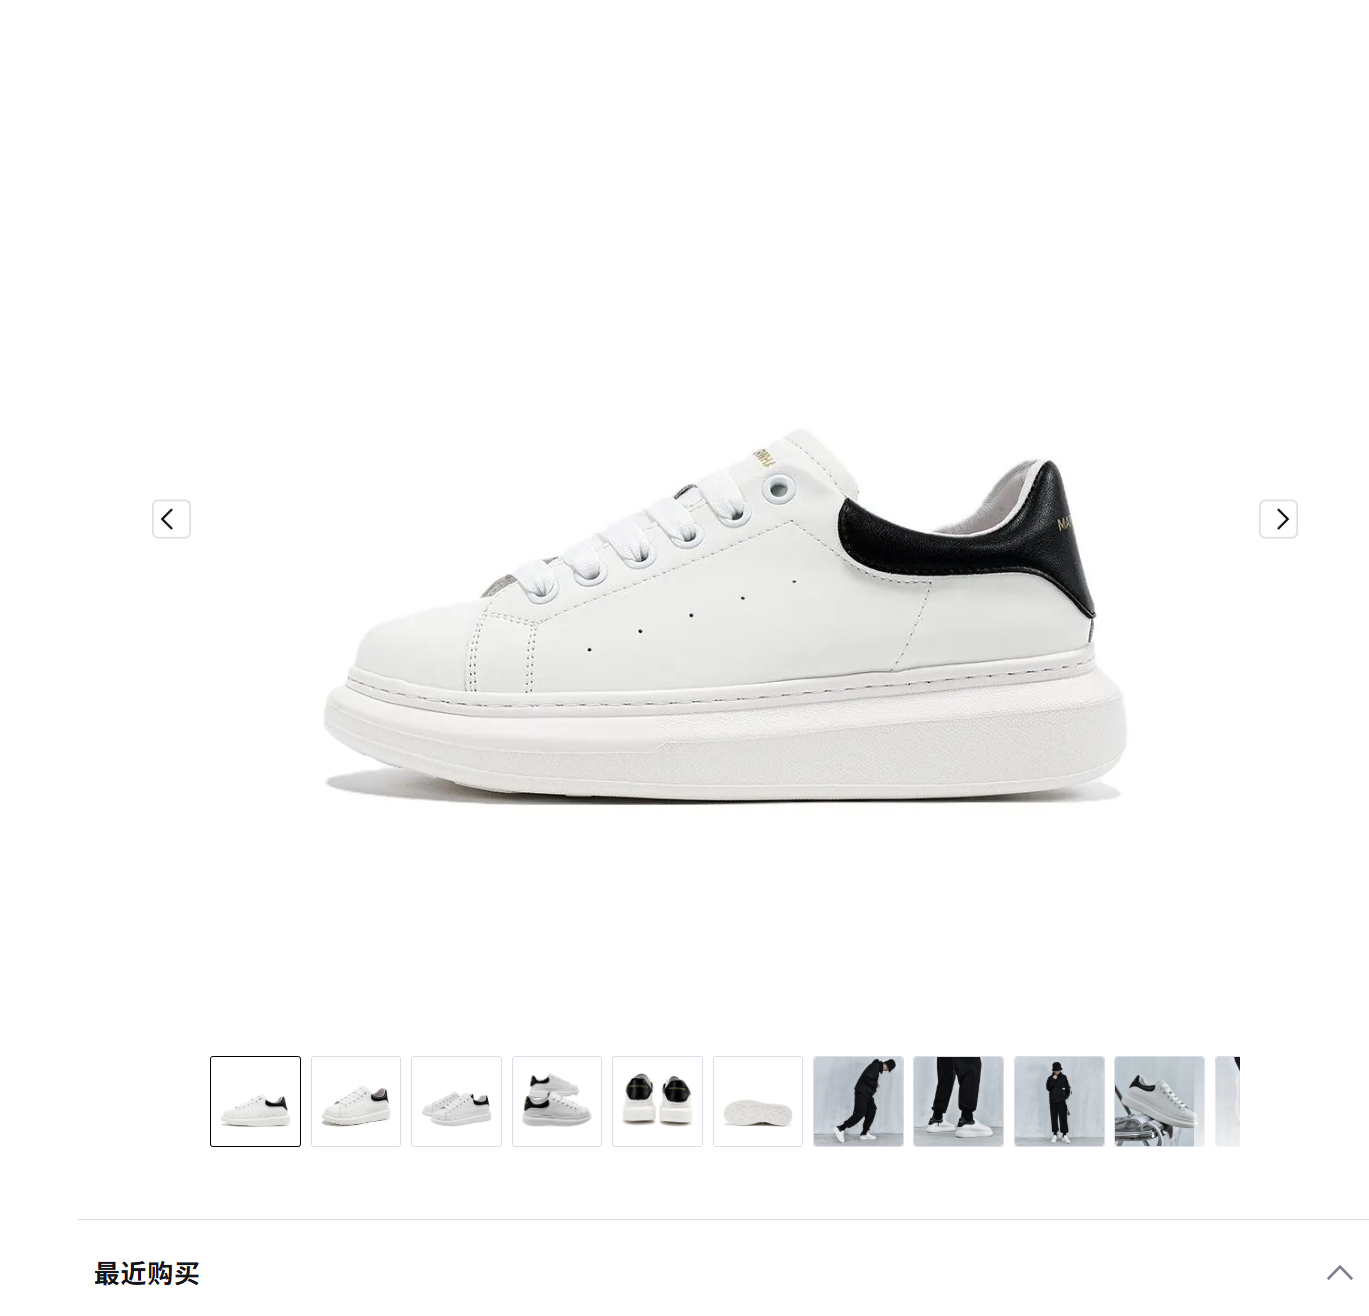Select the second angled sneaker thumbnail
Viewport: 1369px width, 1316px height.
pyautogui.click(x=356, y=1101)
